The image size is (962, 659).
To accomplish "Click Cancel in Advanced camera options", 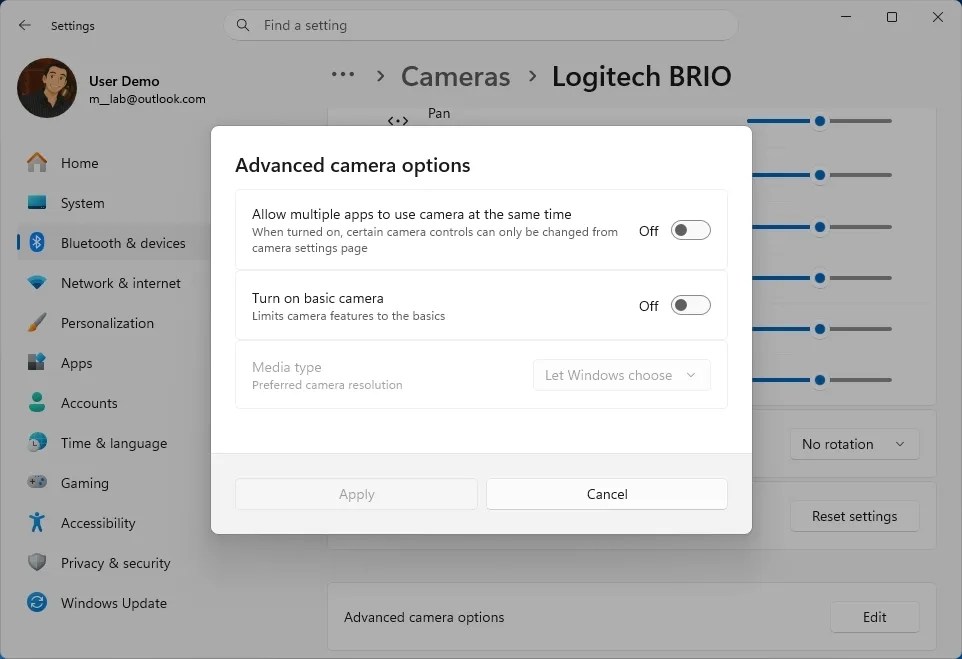I will [x=607, y=494].
